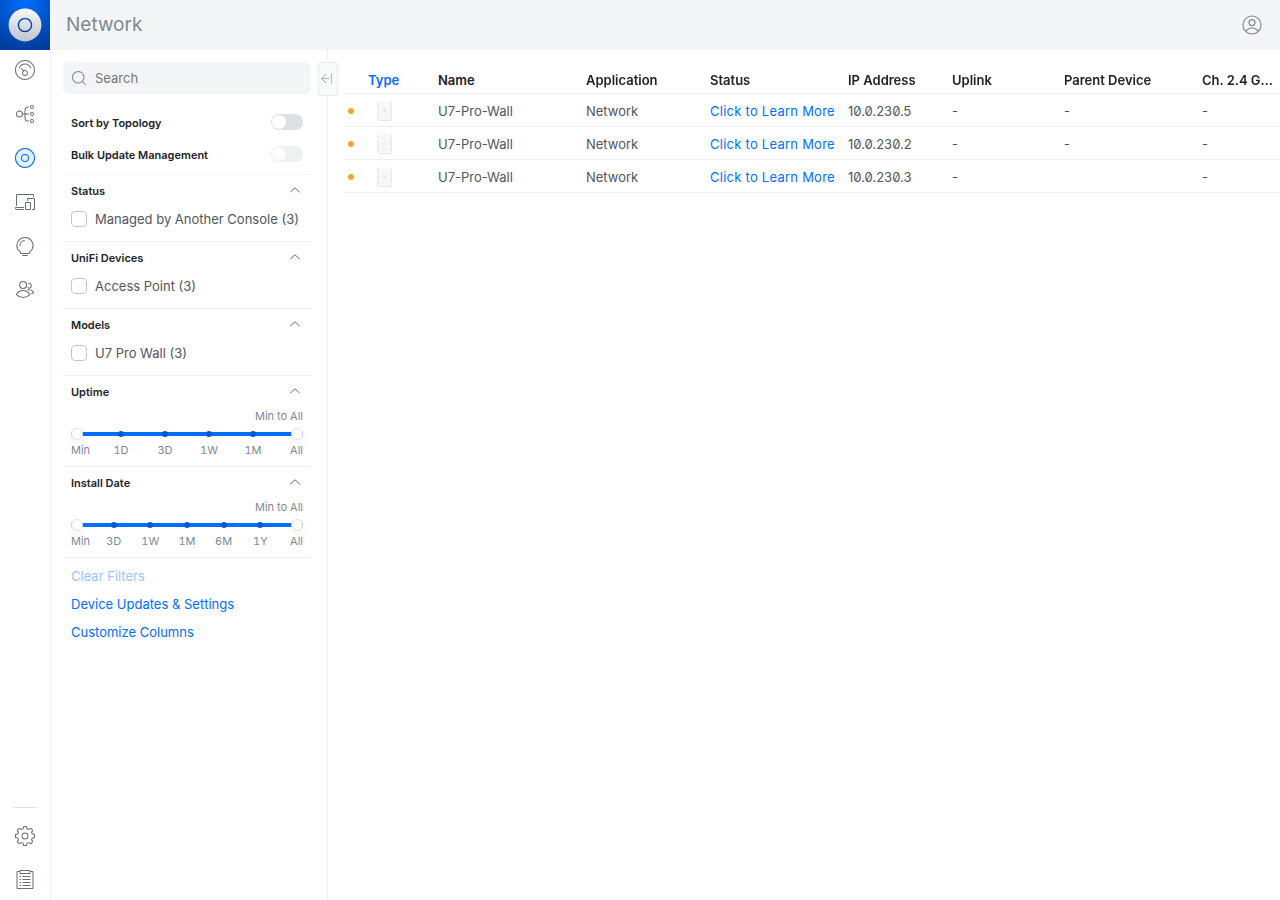The width and height of the screenshot is (1280, 900).
Task: Sort table by Type column header
Action: 384,80
